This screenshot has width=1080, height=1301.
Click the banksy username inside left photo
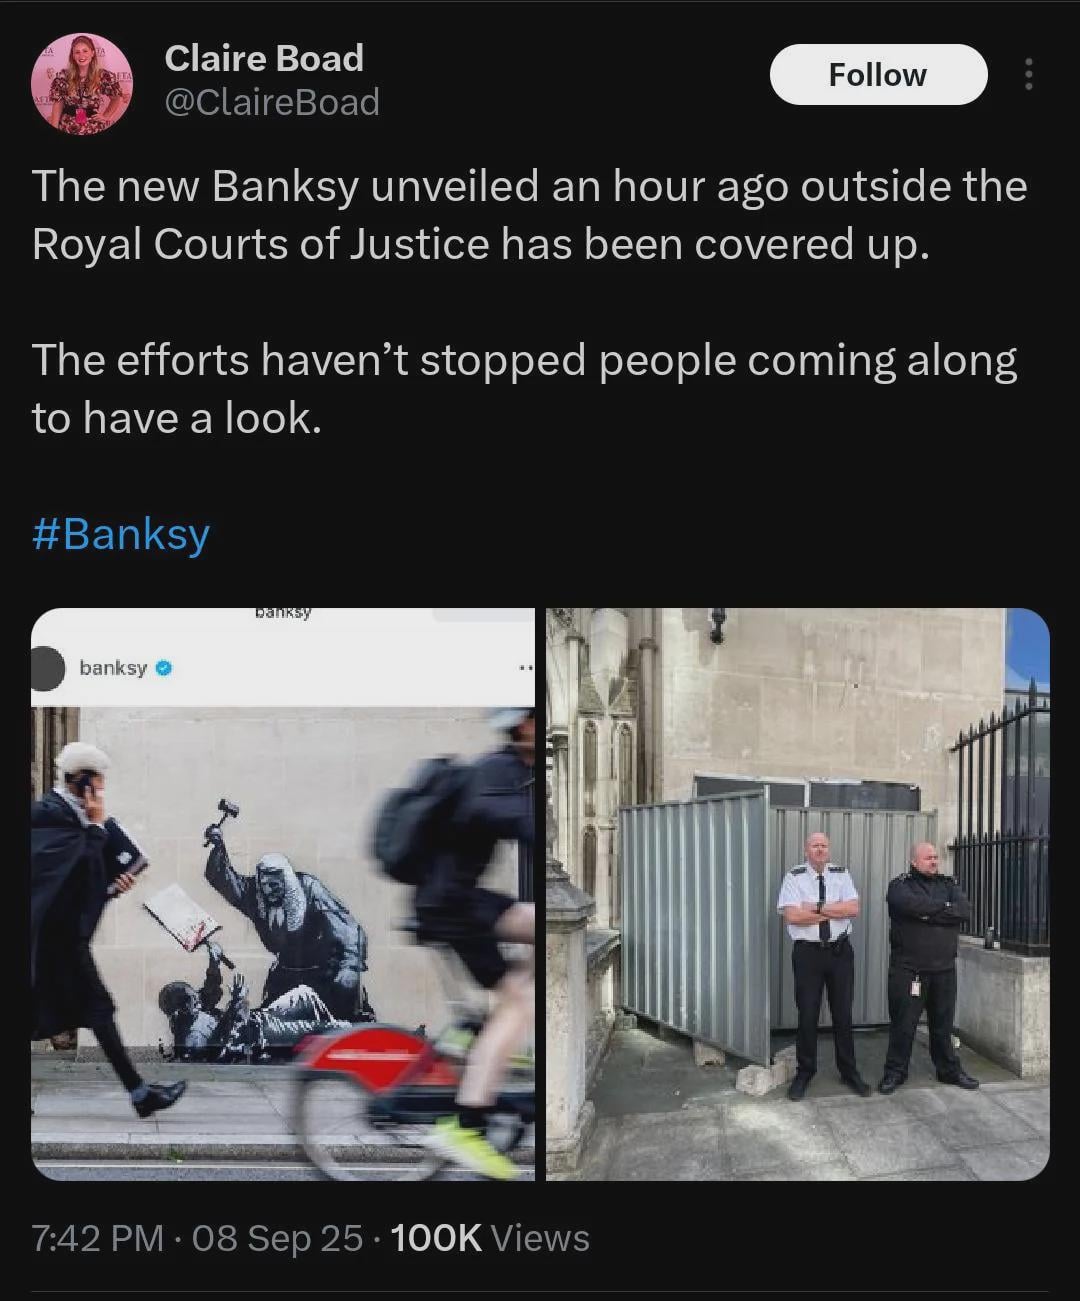coord(113,668)
